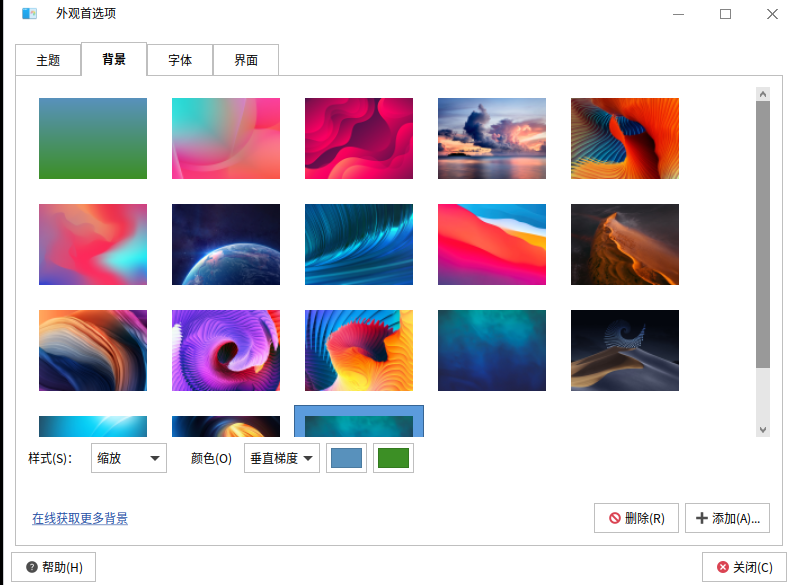Open the 样式 style dropdown
792x585 pixels.
coord(128,459)
